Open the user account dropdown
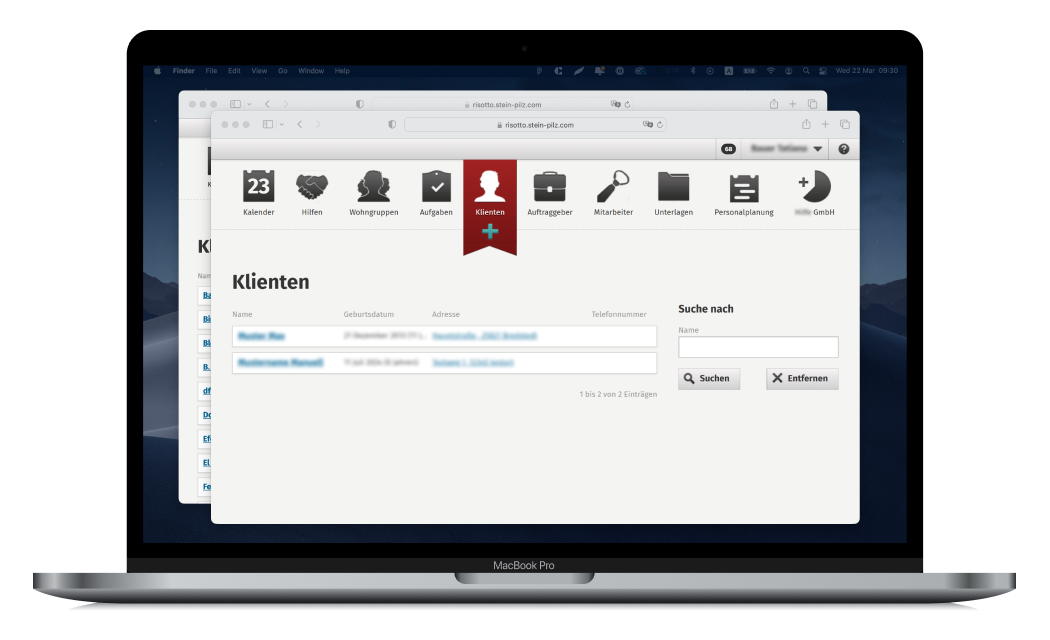 point(786,149)
